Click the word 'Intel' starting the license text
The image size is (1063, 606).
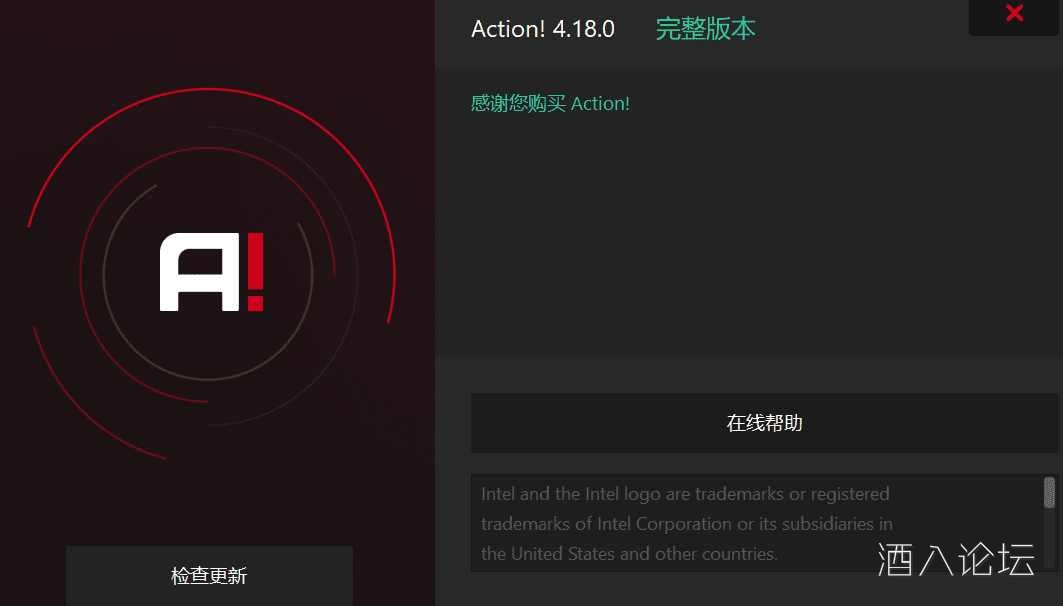498,494
